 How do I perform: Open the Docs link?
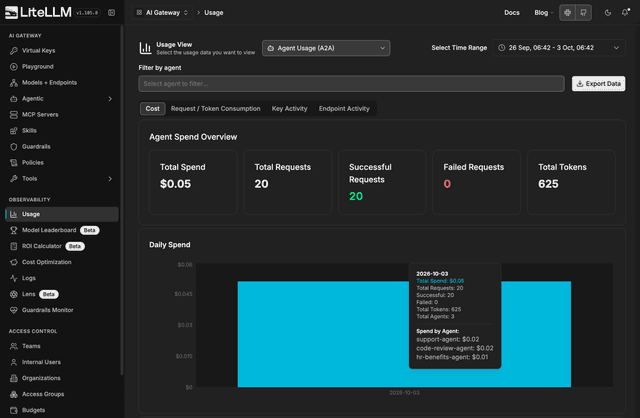coord(511,13)
